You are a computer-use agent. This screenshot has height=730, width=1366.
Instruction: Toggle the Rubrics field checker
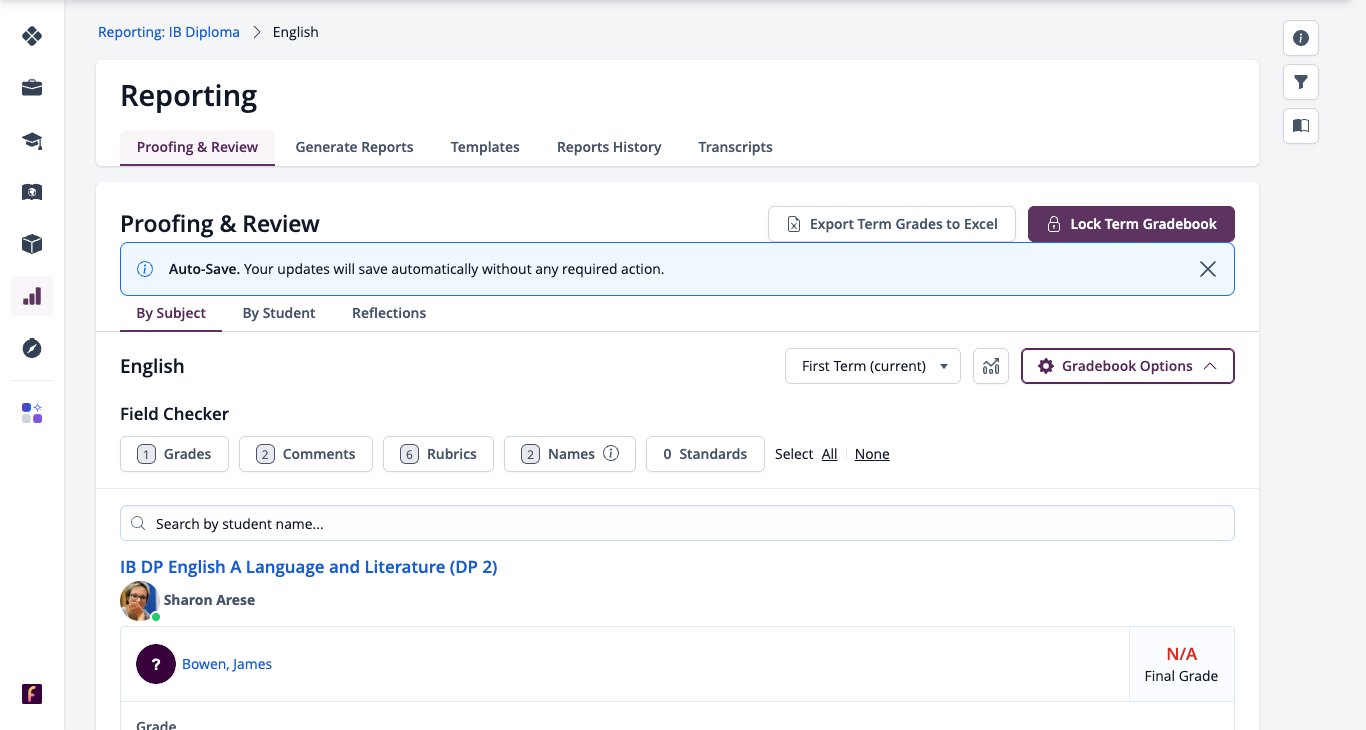[x=438, y=454]
